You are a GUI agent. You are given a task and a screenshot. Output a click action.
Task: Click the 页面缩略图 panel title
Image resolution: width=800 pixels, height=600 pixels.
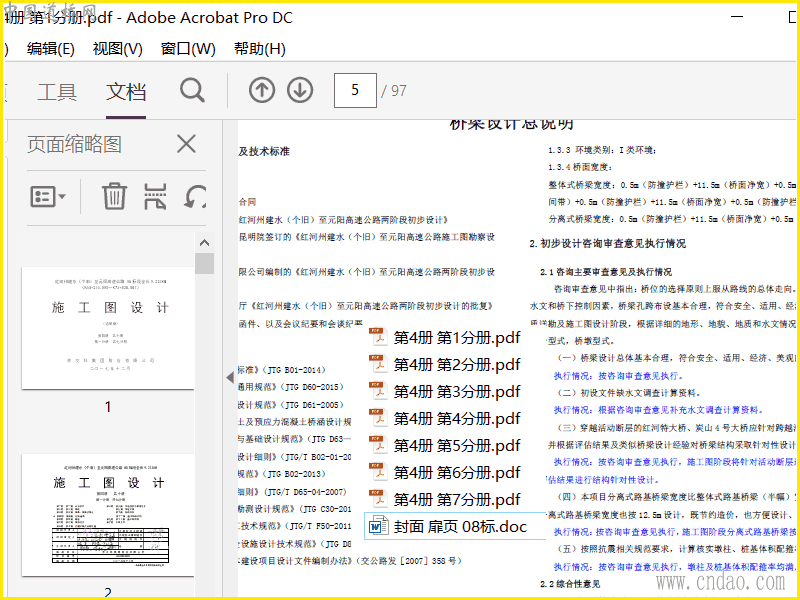[x=74, y=144]
